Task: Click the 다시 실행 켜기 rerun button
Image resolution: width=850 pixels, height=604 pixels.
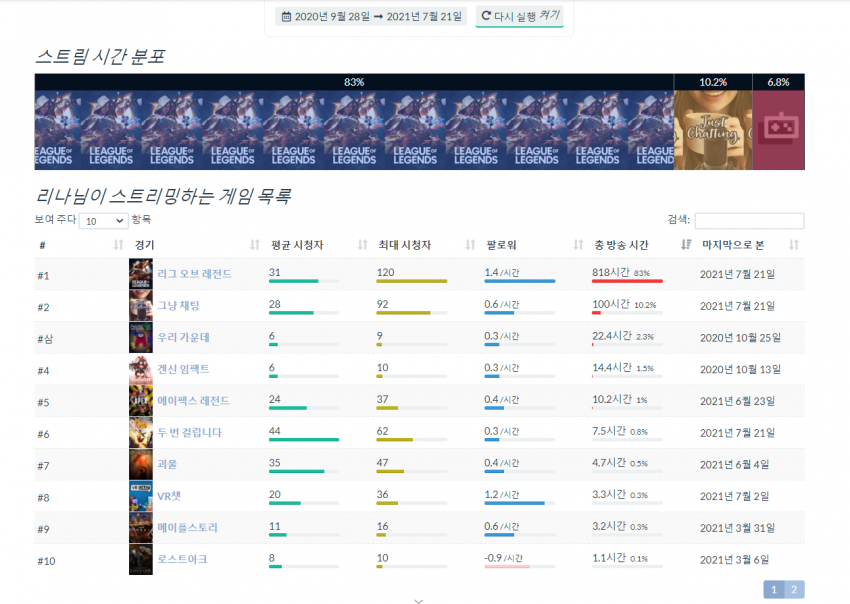Action: (x=519, y=16)
